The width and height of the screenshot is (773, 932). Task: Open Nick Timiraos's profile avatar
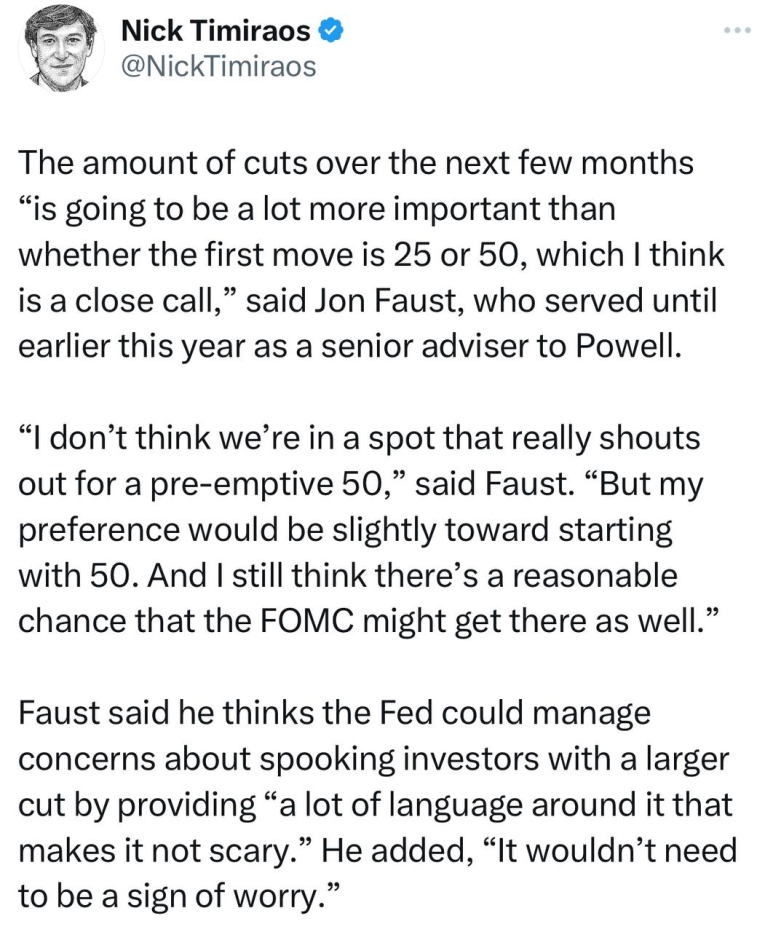[x=61, y=51]
